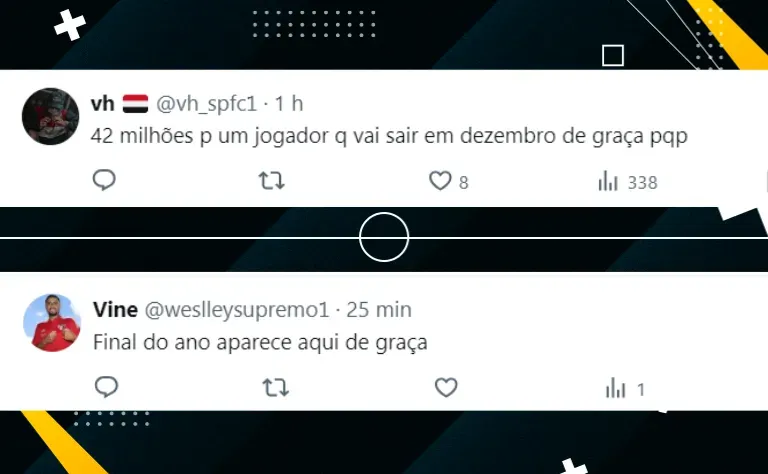The height and width of the screenshot is (474, 768).
Task: Open the @vh_spfc1 handle link
Action: coord(206,104)
